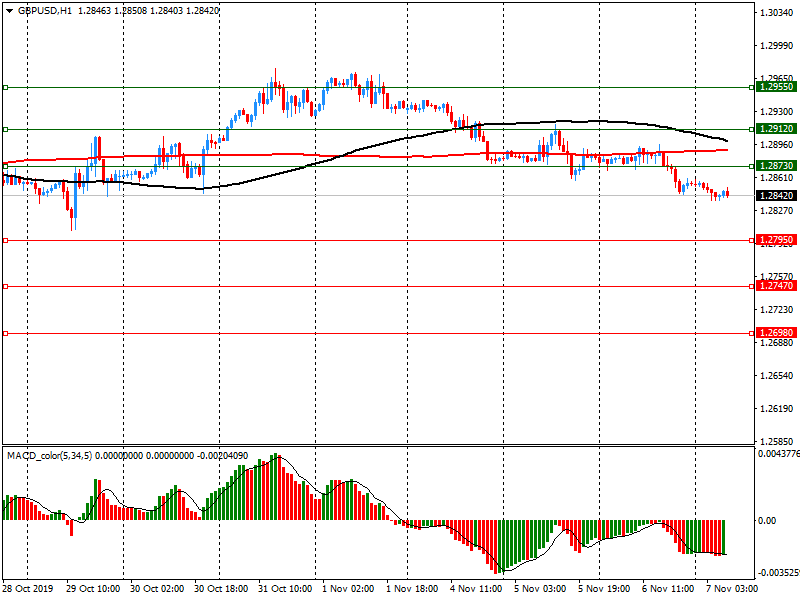Click the current price 1.28420 black label
Image resolution: width=800 pixels, height=600 pixels.
click(x=776, y=196)
